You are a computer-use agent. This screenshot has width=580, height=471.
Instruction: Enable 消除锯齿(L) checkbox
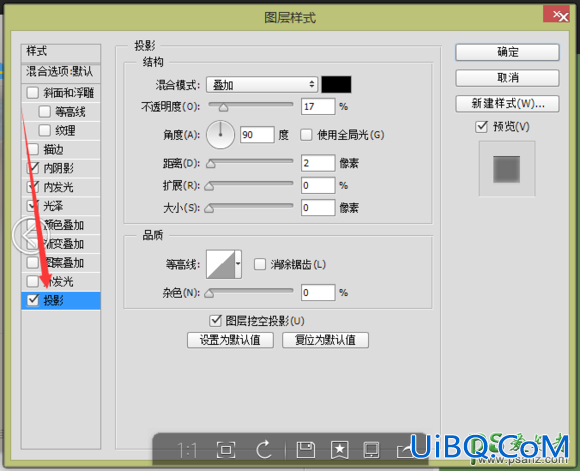[x=260, y=265]
